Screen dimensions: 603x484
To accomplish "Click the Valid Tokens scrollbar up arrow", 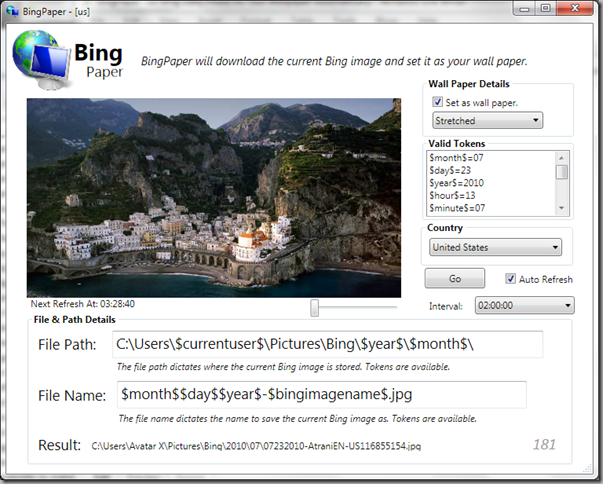I will pos(561,158).
